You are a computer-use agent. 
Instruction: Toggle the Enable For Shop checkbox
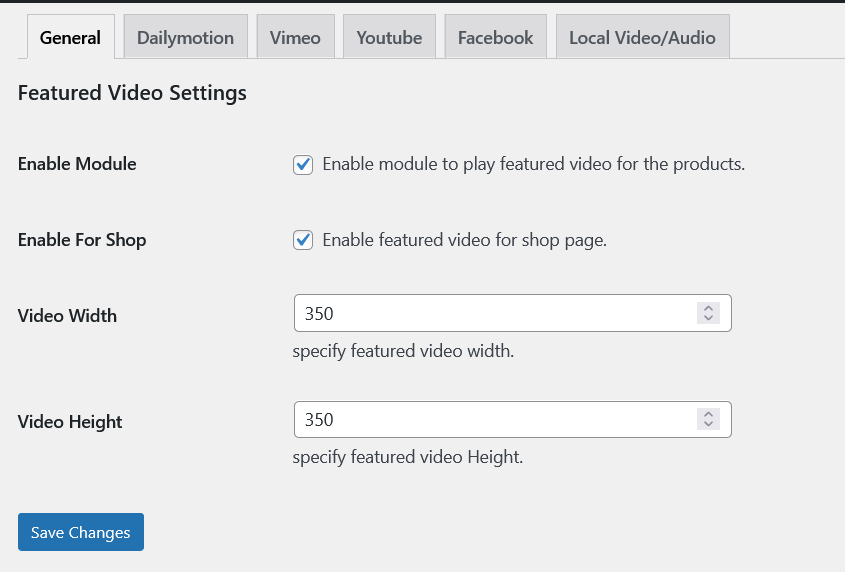click(303, 240)
